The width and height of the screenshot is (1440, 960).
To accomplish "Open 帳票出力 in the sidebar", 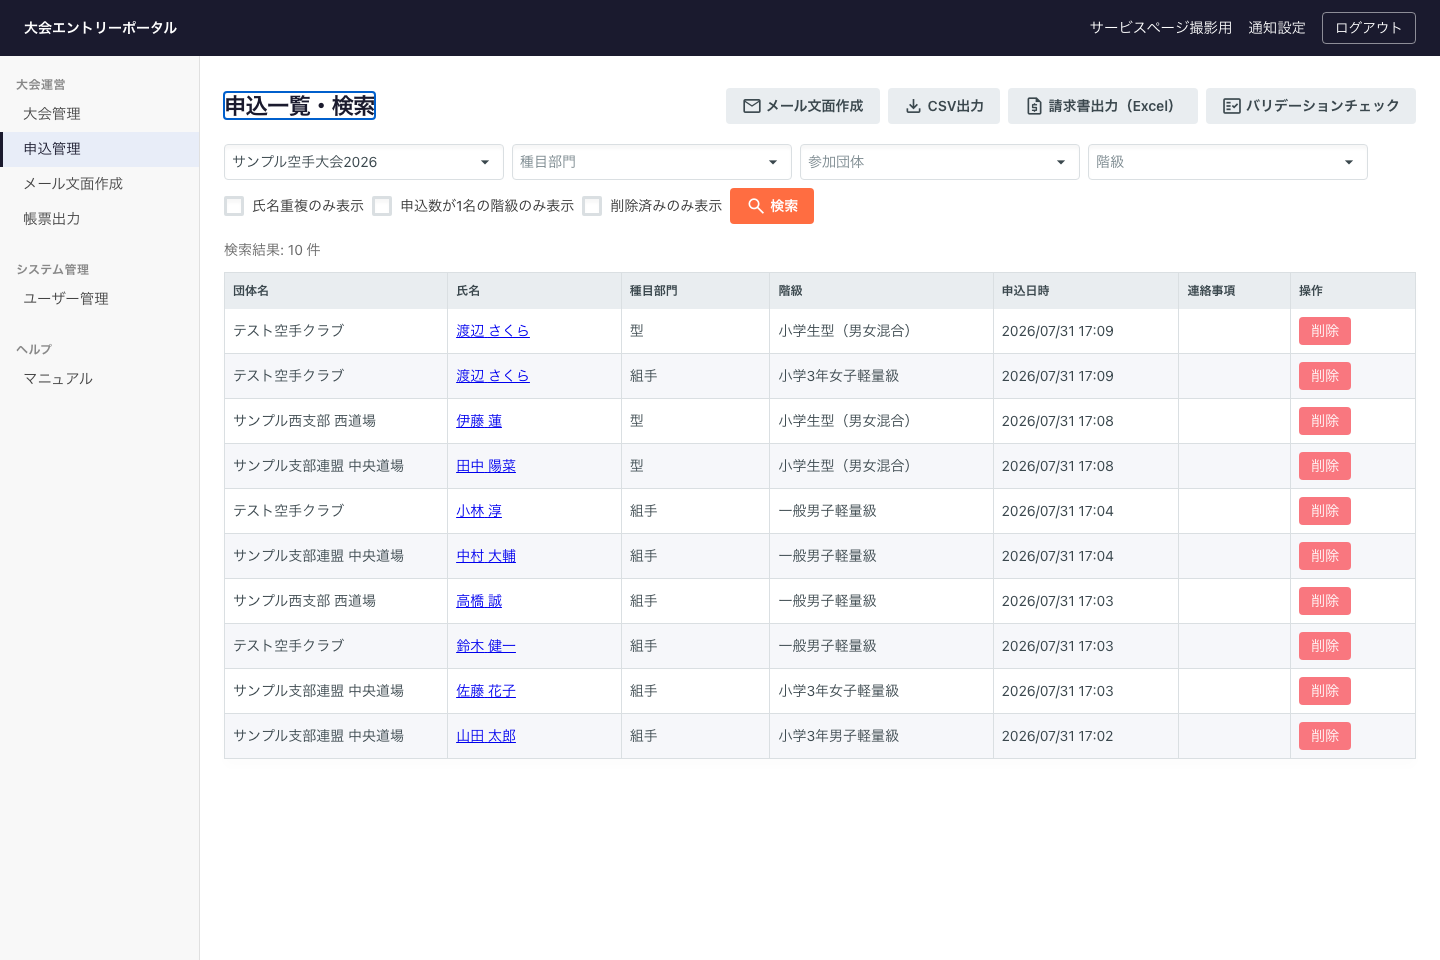I will tap(100, 219).
